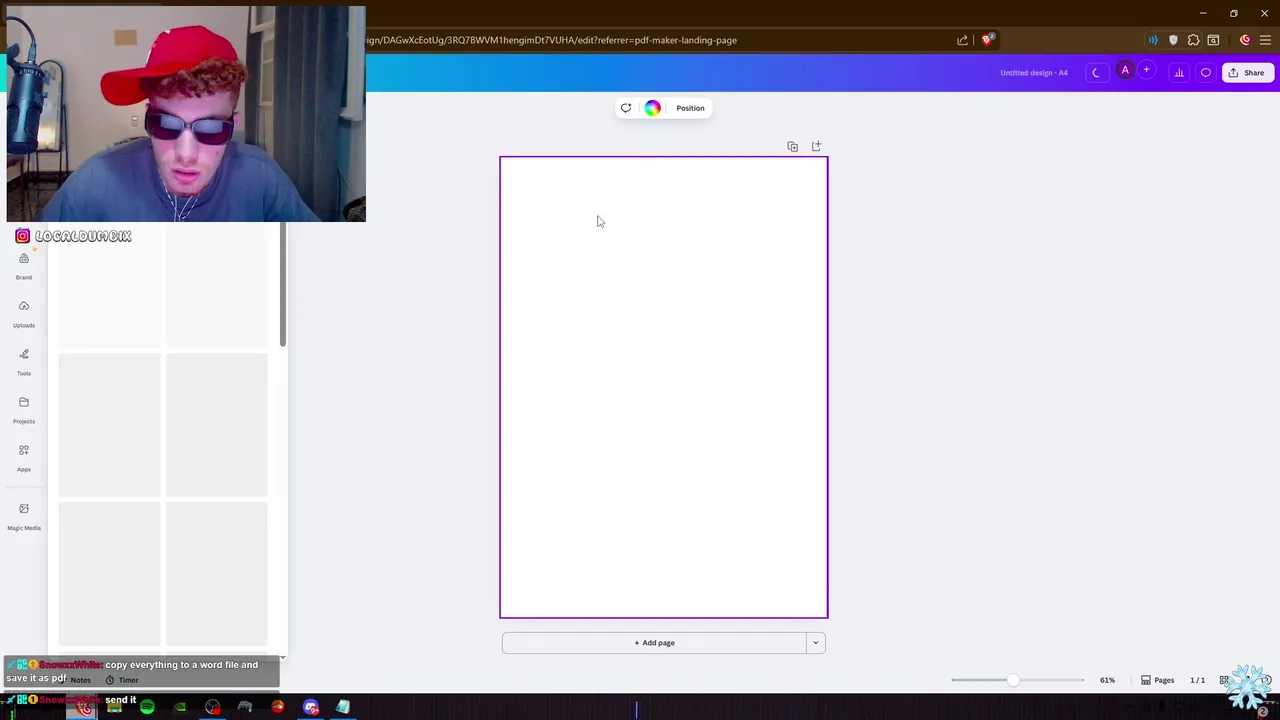
Task: Open File Explorer from the taskbar
Action: click(114, 708)
